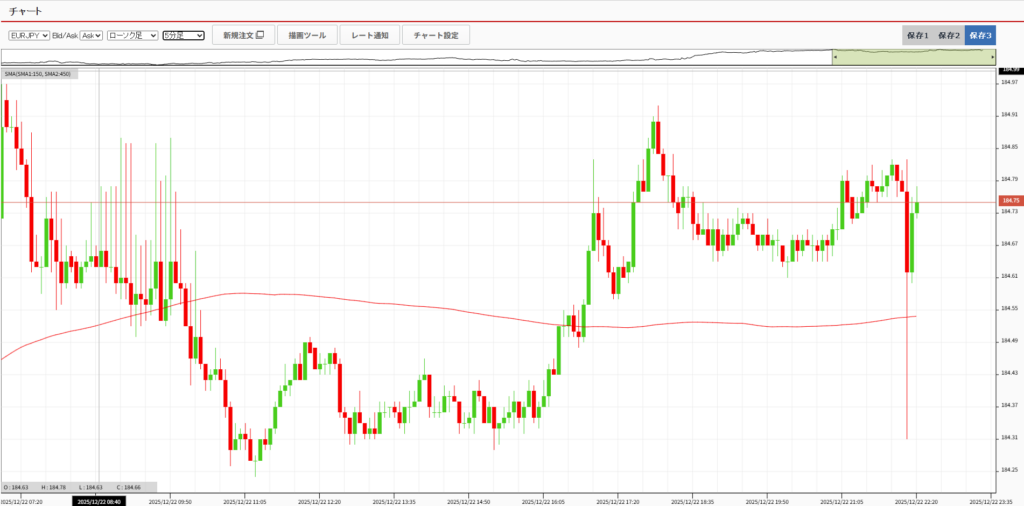Switch to the 保存2 saved layout tab

tap(948, 35)
